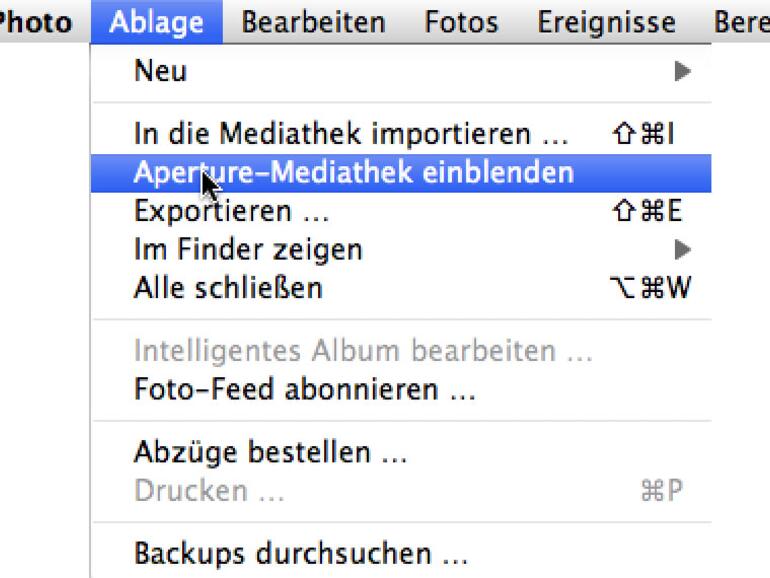Open the Fotos menu

pos(461,21)
